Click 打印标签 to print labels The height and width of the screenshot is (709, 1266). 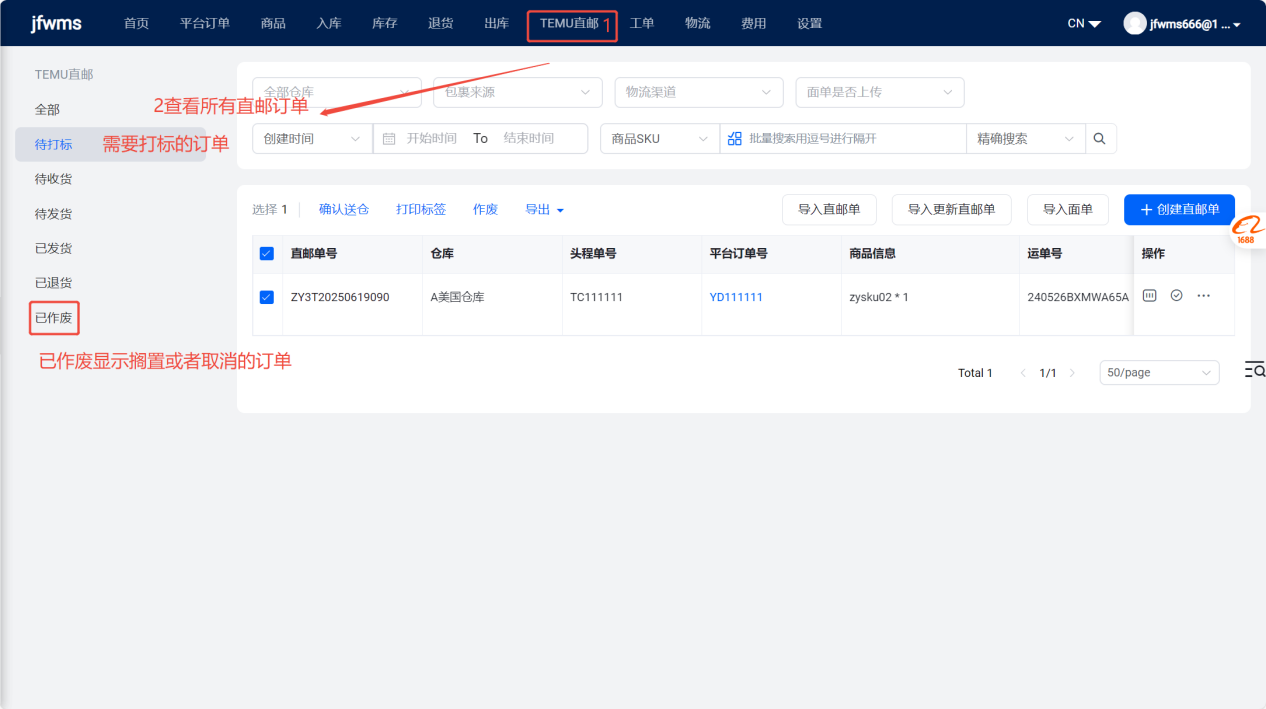(x=421, y=210)
